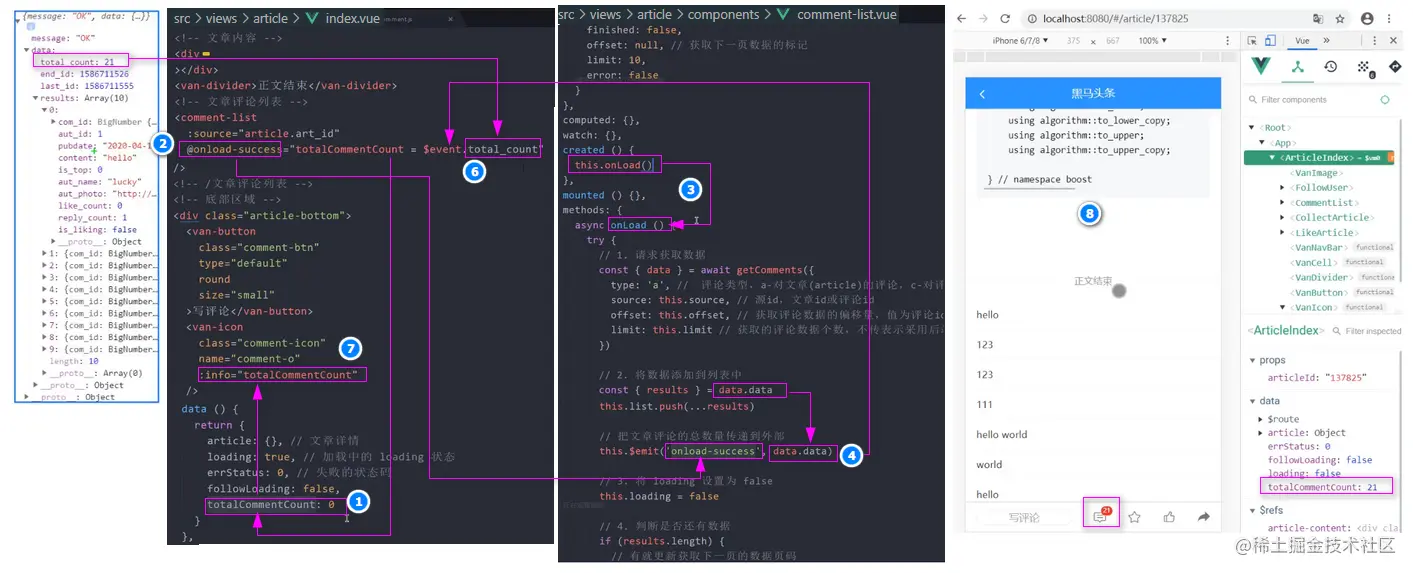Click the device height 667 field
The height and width of the screenshot is (573, 1413).
1113,41
